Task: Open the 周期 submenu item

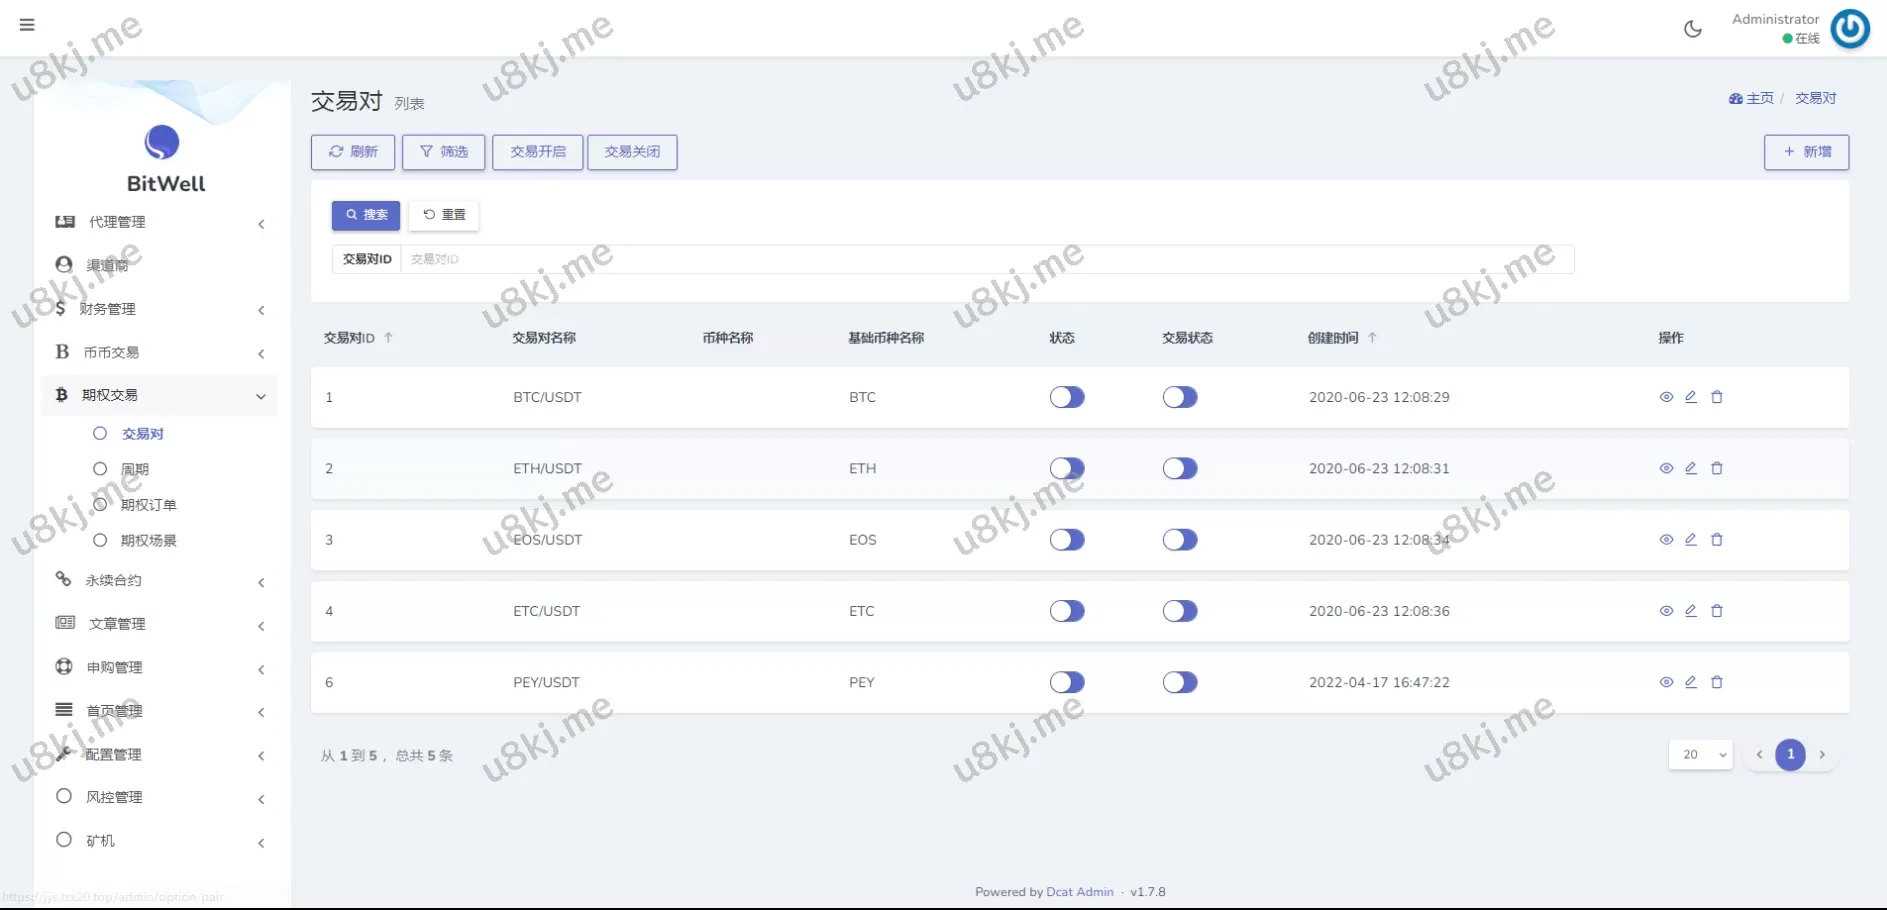Action: point(134,469)
